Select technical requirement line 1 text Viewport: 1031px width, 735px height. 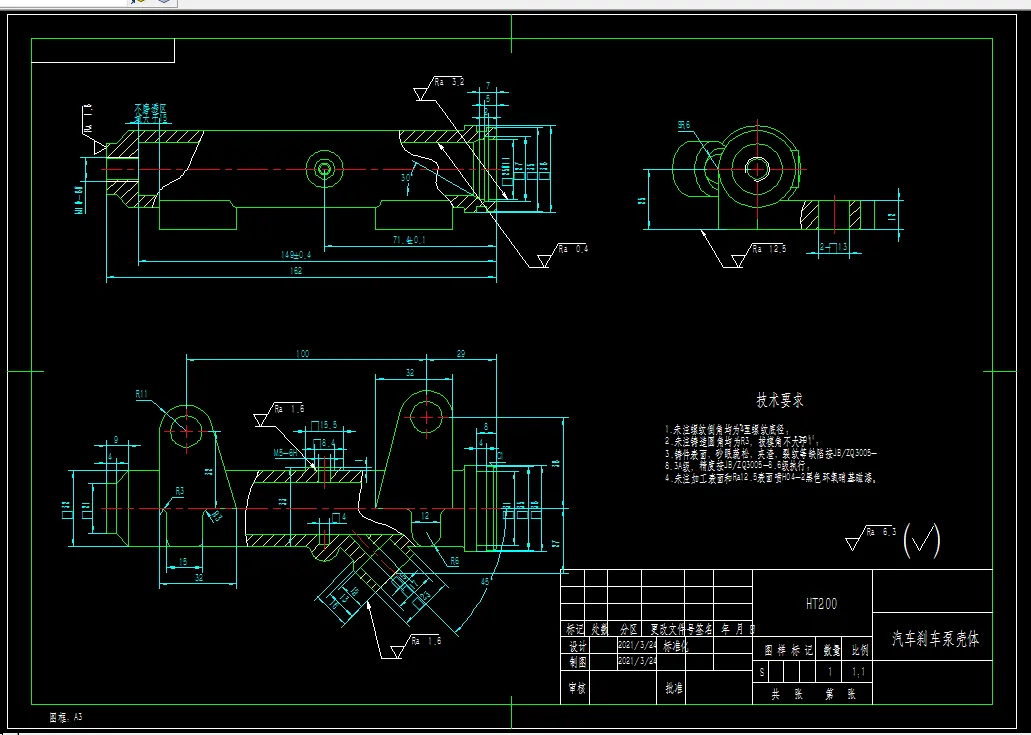click(728, 429)
